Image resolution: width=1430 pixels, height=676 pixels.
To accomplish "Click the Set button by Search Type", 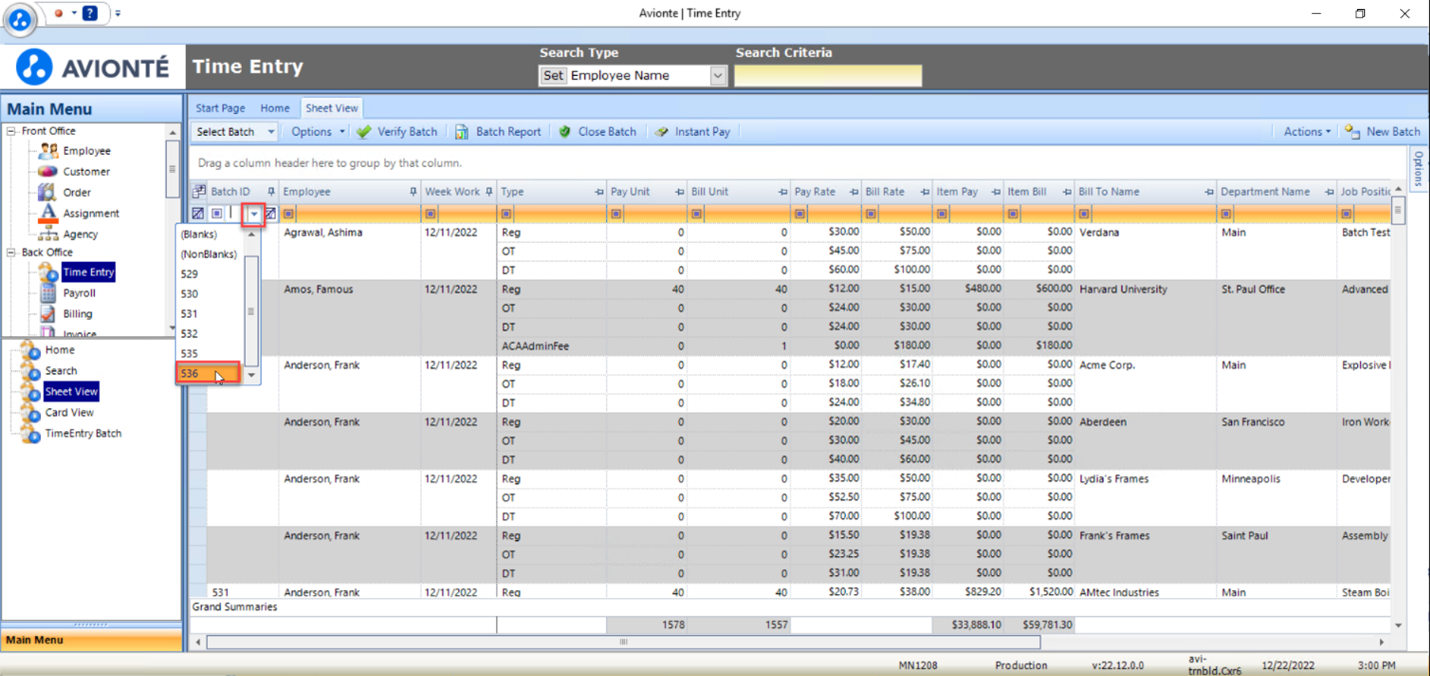I will [x=553, y=76].
